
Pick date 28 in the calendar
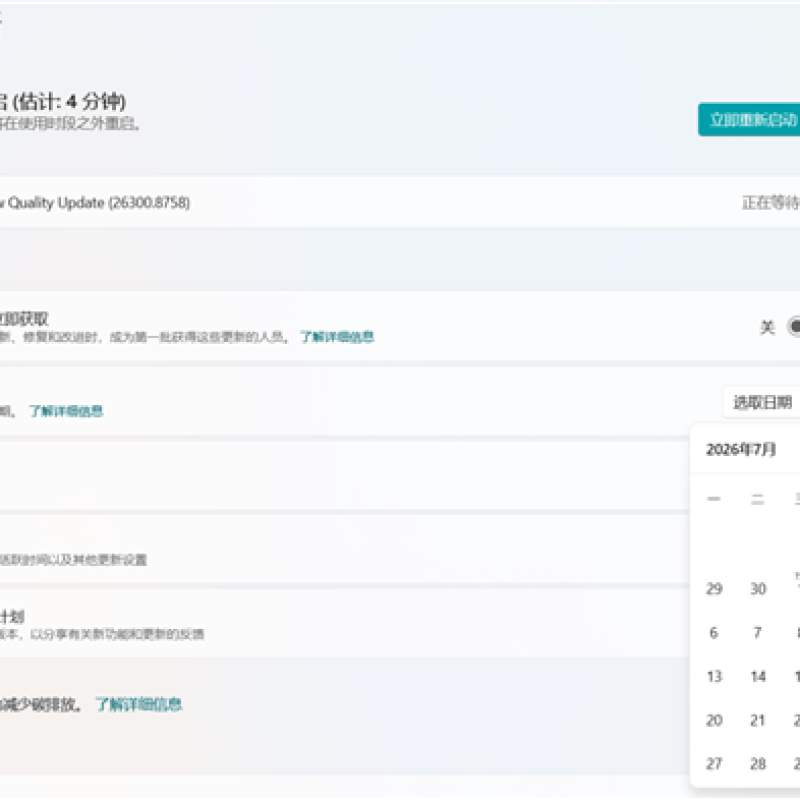point(758,764)
